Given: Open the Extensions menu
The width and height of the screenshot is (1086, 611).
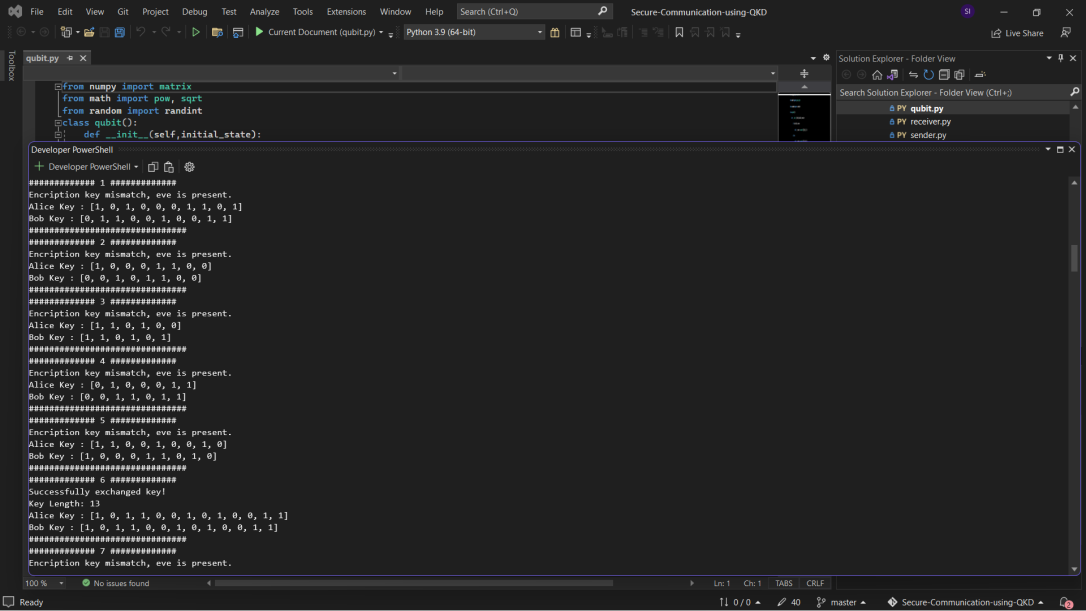Looking at the screenshot, I should [x=346, y=12].
